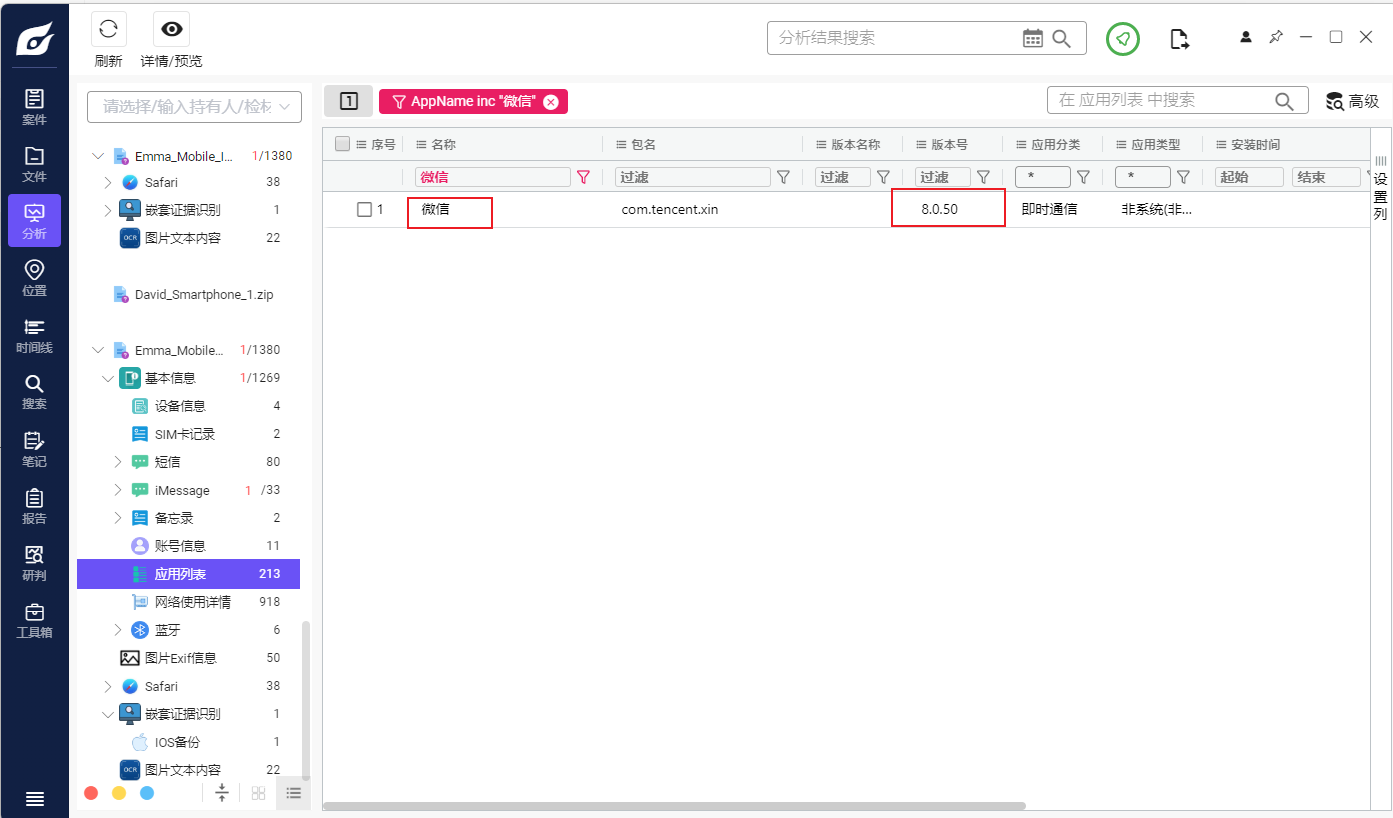This screenshot has height=818, width=1393.
Task: Click magnifier in 分析结果搜索 bar
Action: pyautogui.click(x=1062, y=38)
